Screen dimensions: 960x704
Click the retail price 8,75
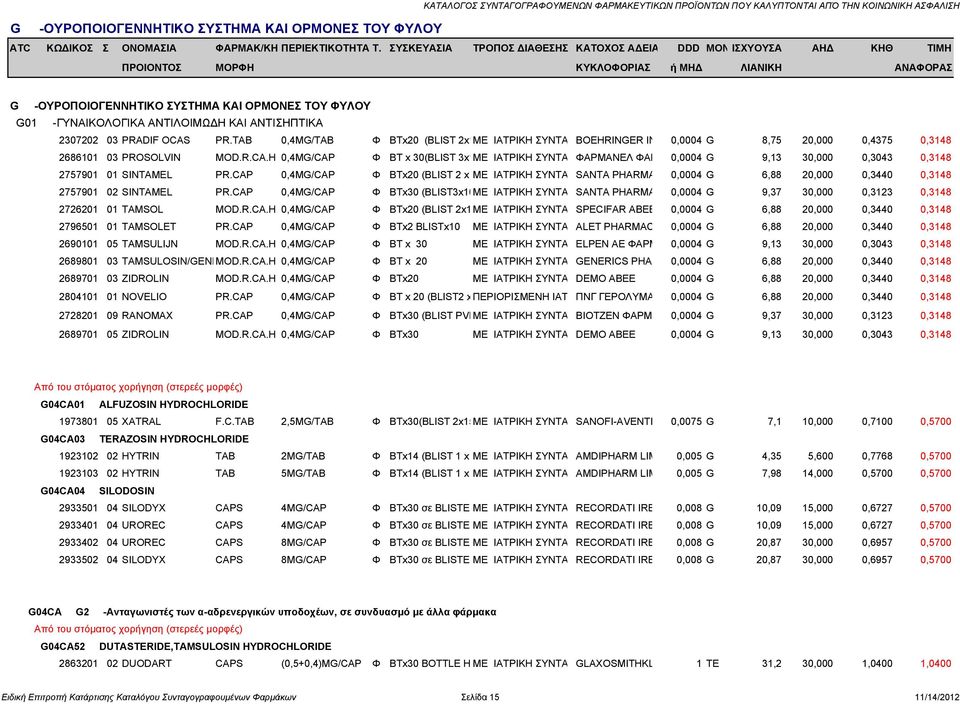pos(771,140)
